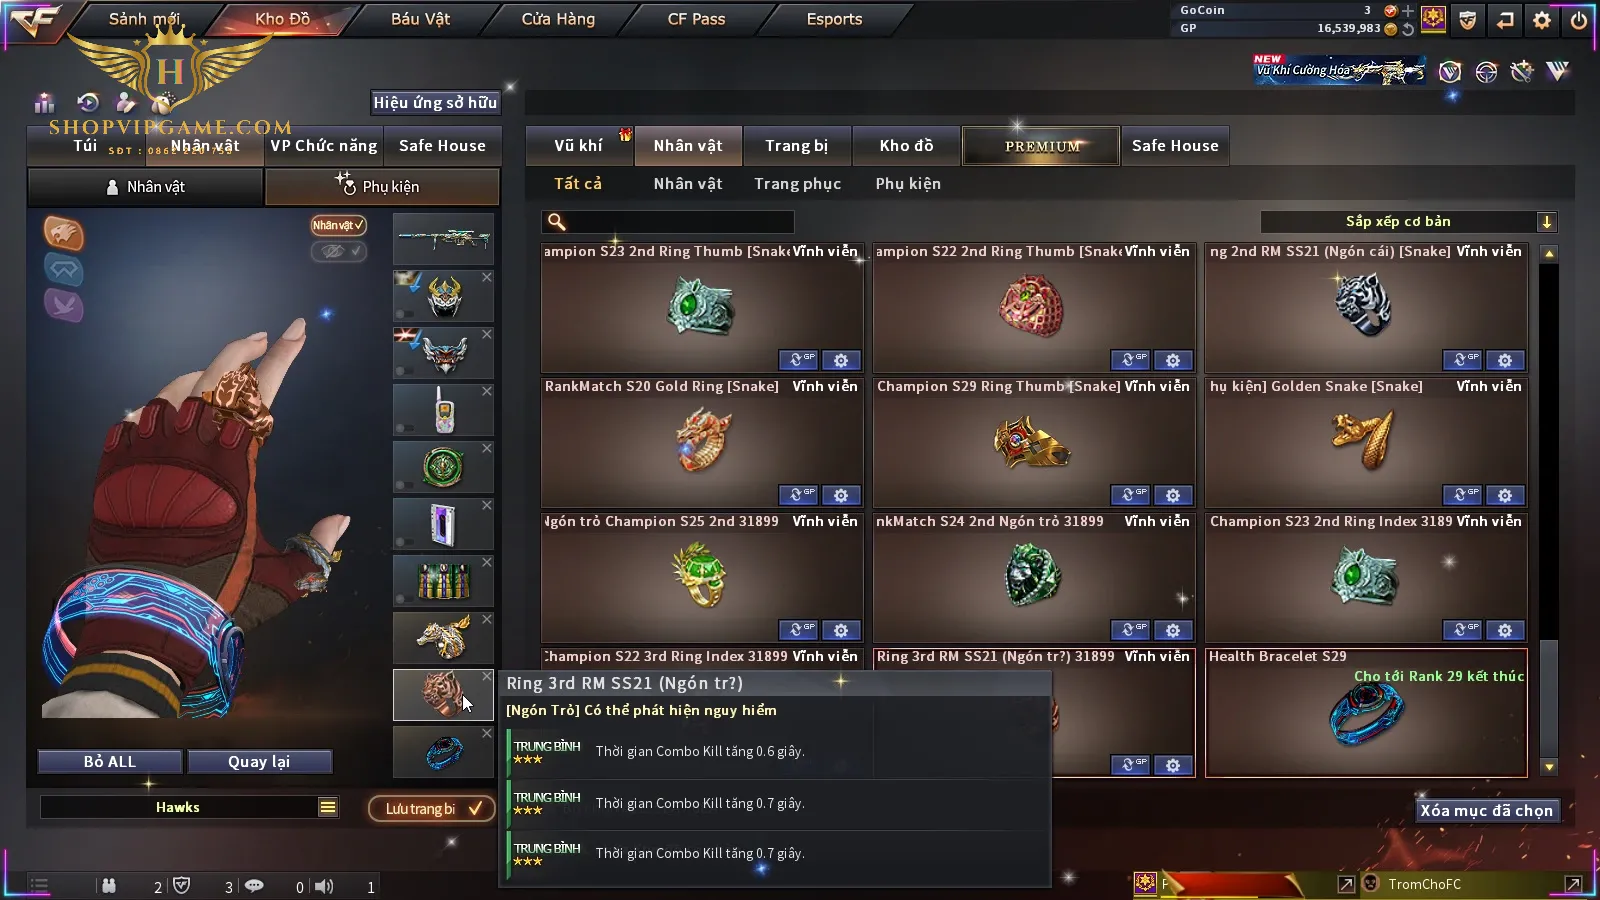1600x900 pixels.
Task: Open gear settings on RankMatch S20 Gold Ring
Action: coord(841,495)
